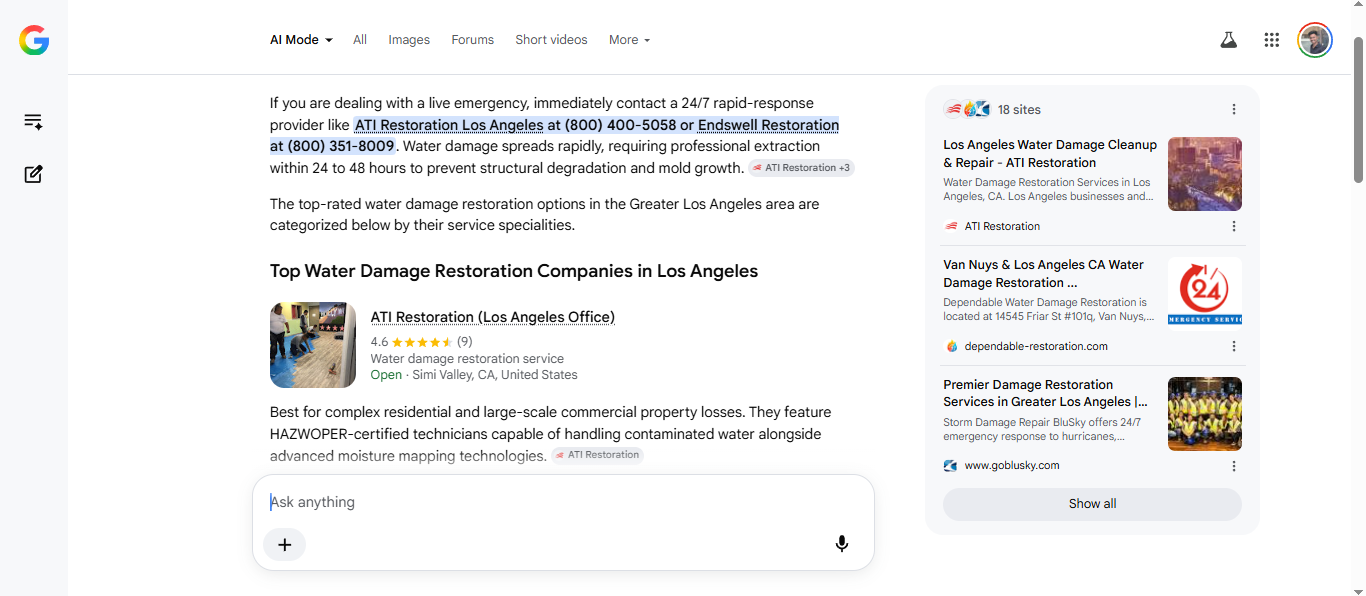This screenshot has height=596, width=1366.
Task: Open three-dot menu beside 18 sites
Action: tap(1234, 110)
